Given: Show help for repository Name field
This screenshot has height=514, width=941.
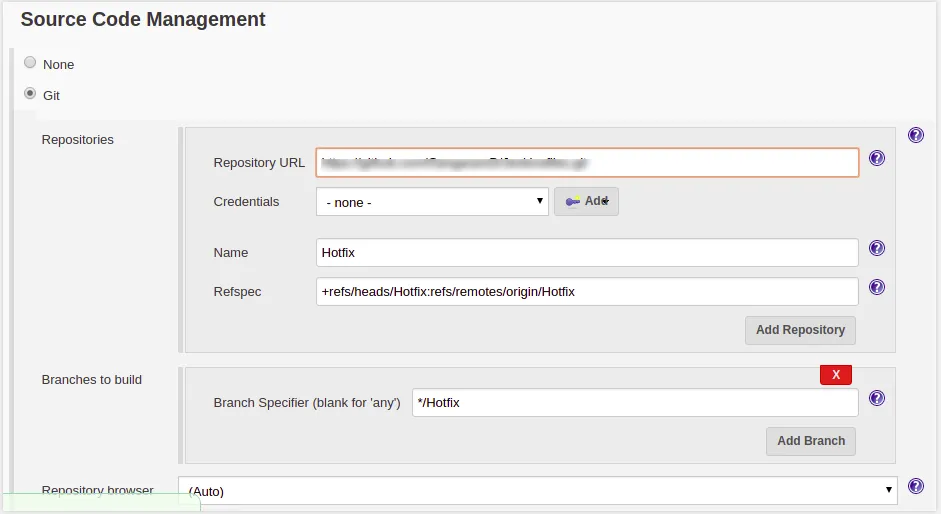Looking at the screenshot, I should [x=877, y=248].
